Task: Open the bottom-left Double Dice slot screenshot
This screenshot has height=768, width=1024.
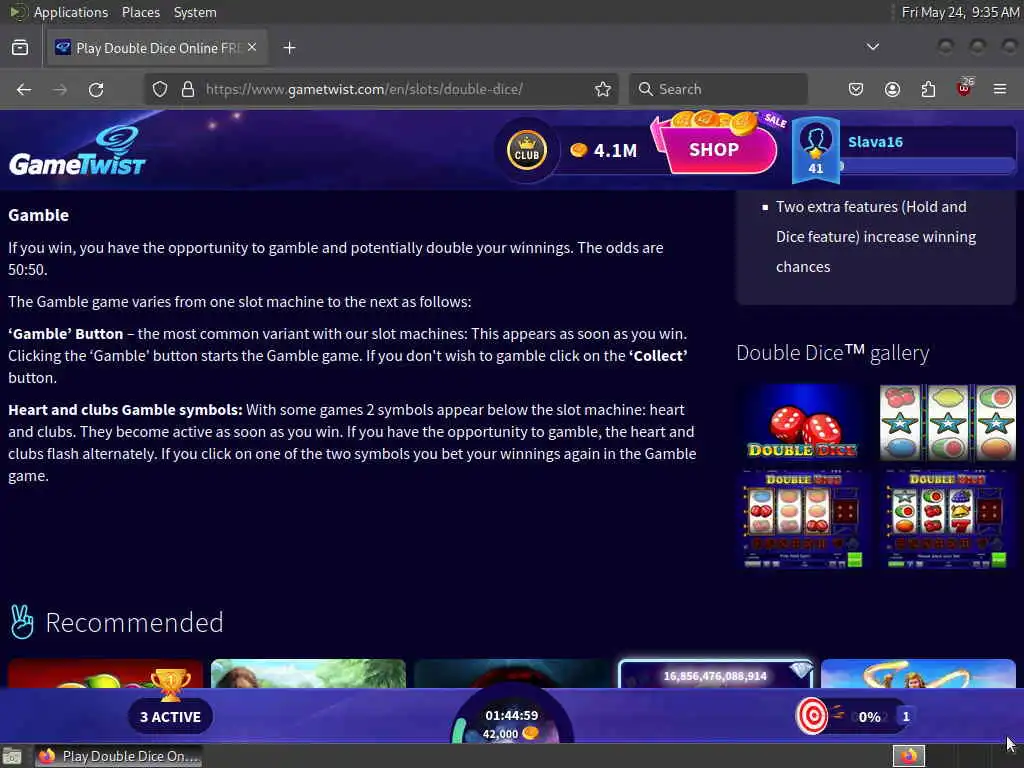Action: (x=803, y=520)
